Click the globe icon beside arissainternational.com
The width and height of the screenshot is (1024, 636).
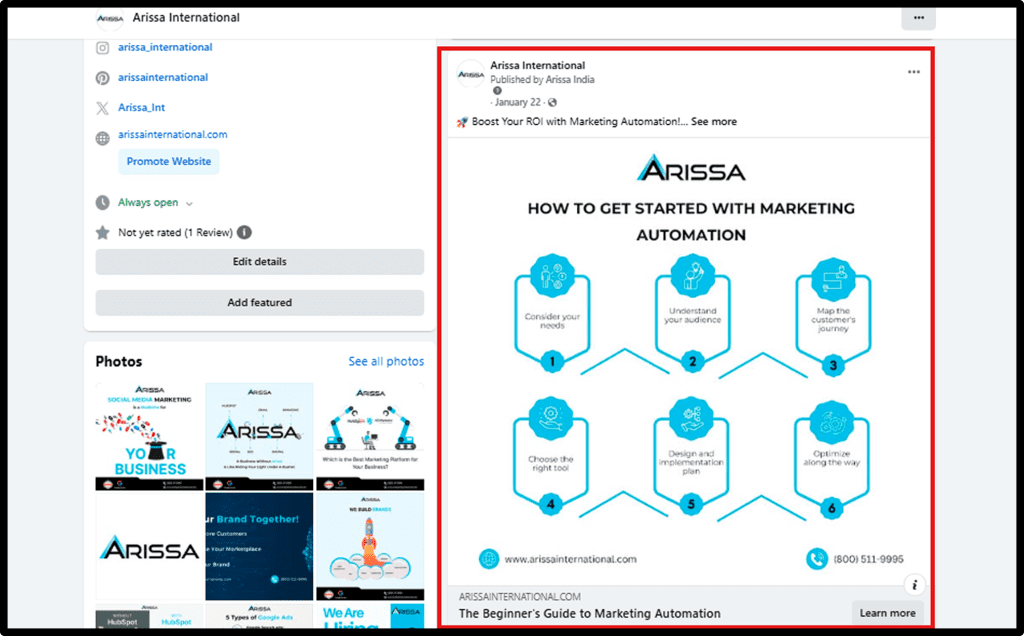coord(103,138)
